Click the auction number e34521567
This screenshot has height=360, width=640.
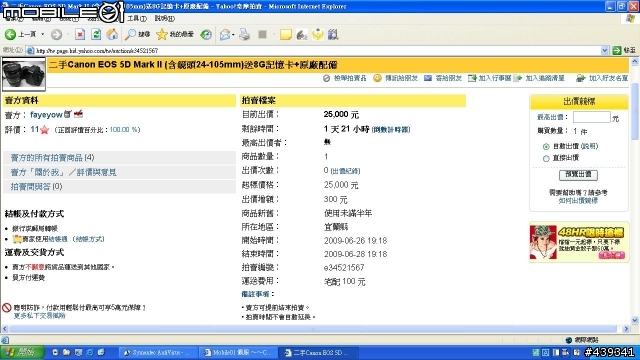click(x=344, y=268)
